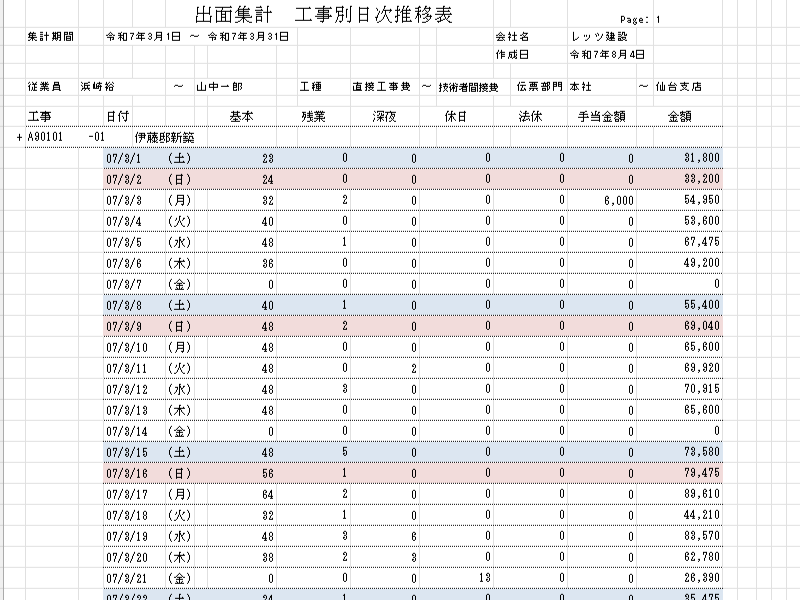Screen dimensions: 800x600
Task: Click the 集計期間 label
Action: tap(51, 37)
